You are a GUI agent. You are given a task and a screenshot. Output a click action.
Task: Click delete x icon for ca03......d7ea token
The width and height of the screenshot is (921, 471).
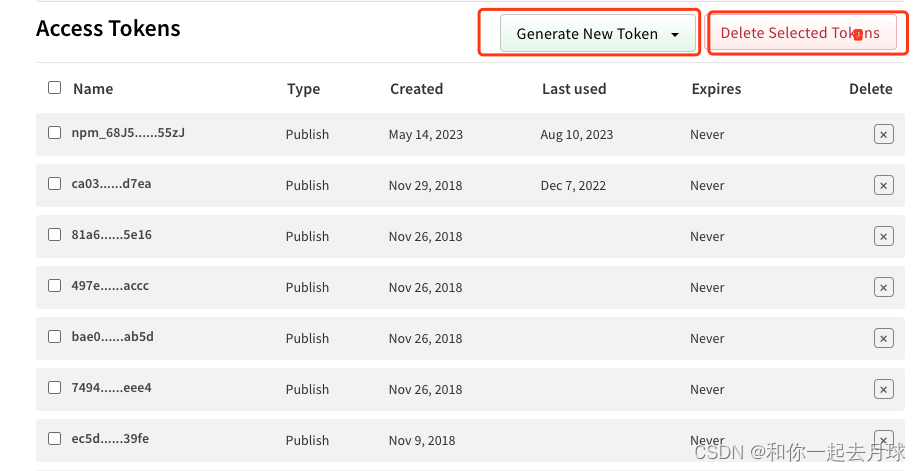(x=883, y=185)
